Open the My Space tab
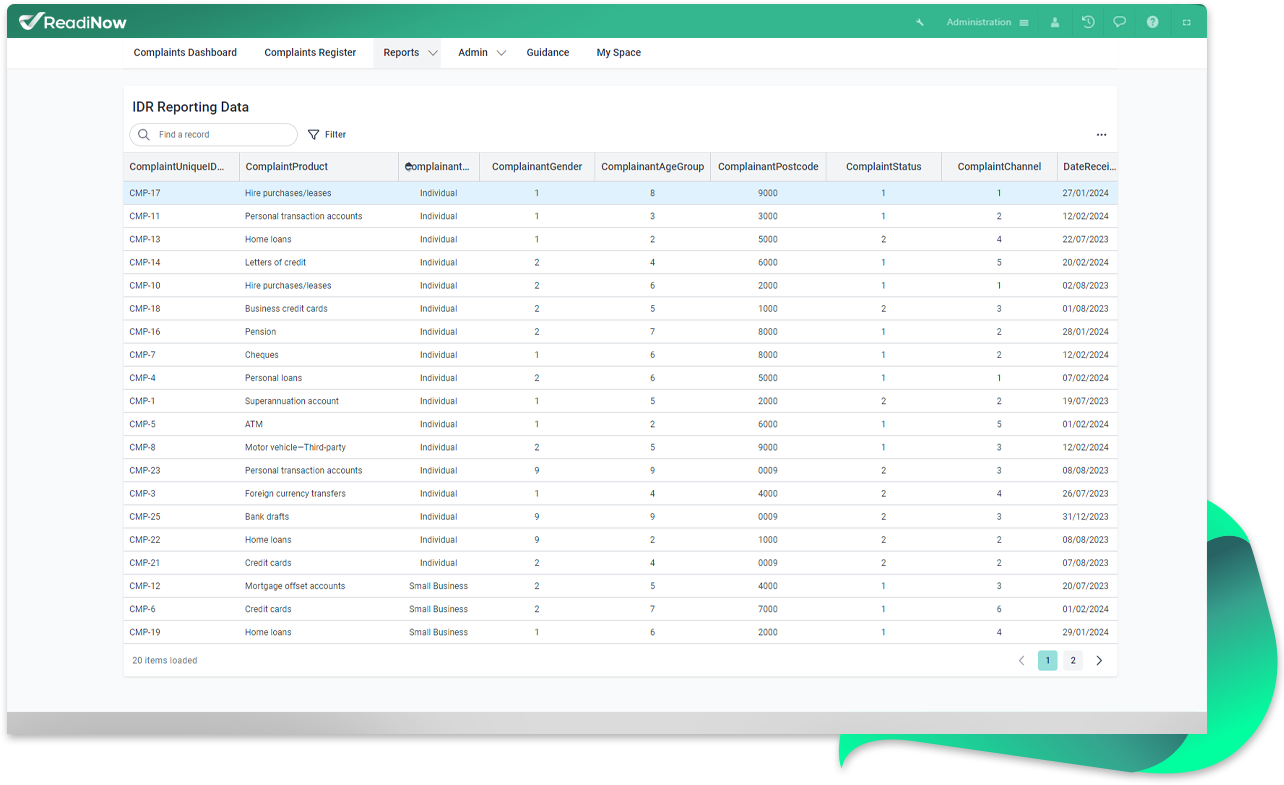Screen dimensions: 1284x785 coord(619,53)
